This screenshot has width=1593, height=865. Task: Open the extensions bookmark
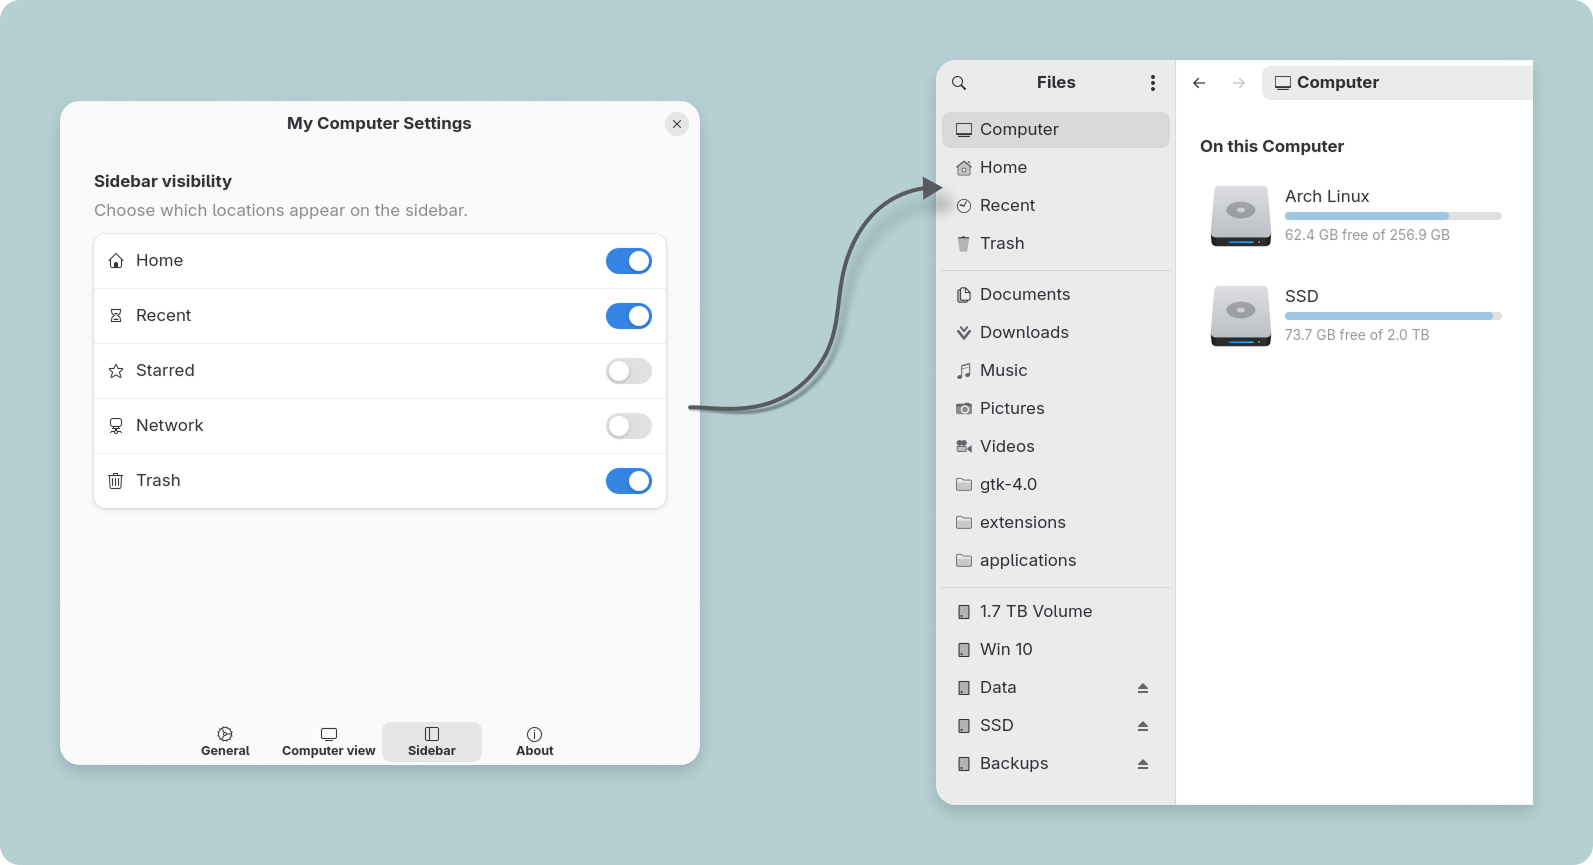[1056, 523]
